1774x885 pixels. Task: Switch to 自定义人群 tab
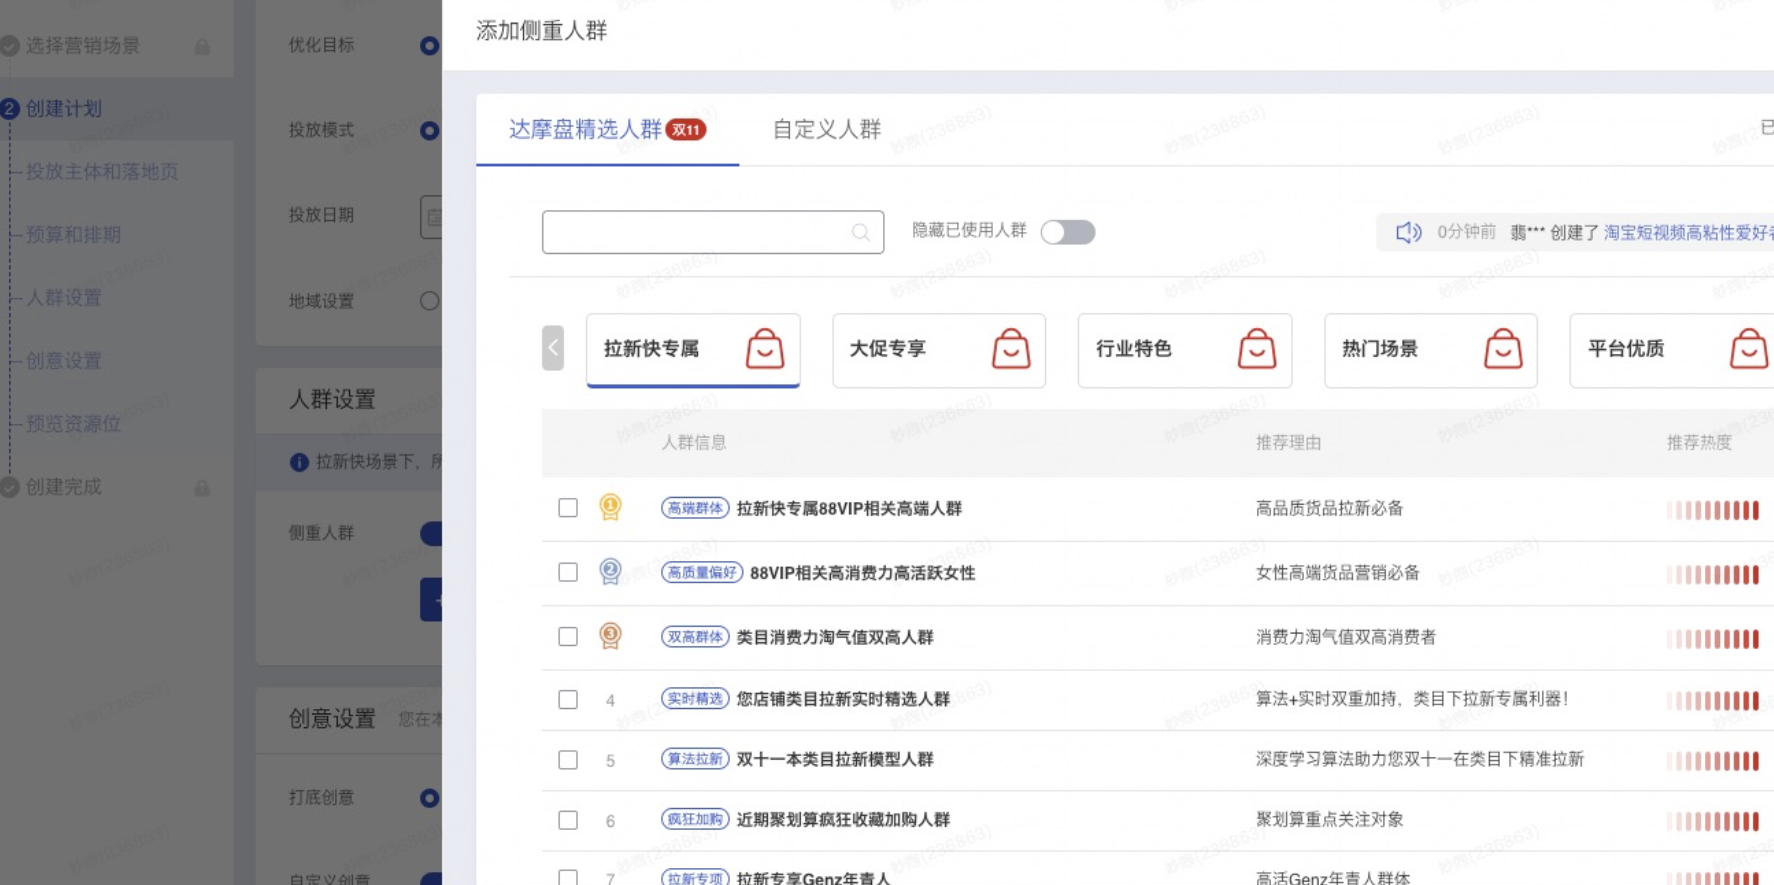[827, 129]
